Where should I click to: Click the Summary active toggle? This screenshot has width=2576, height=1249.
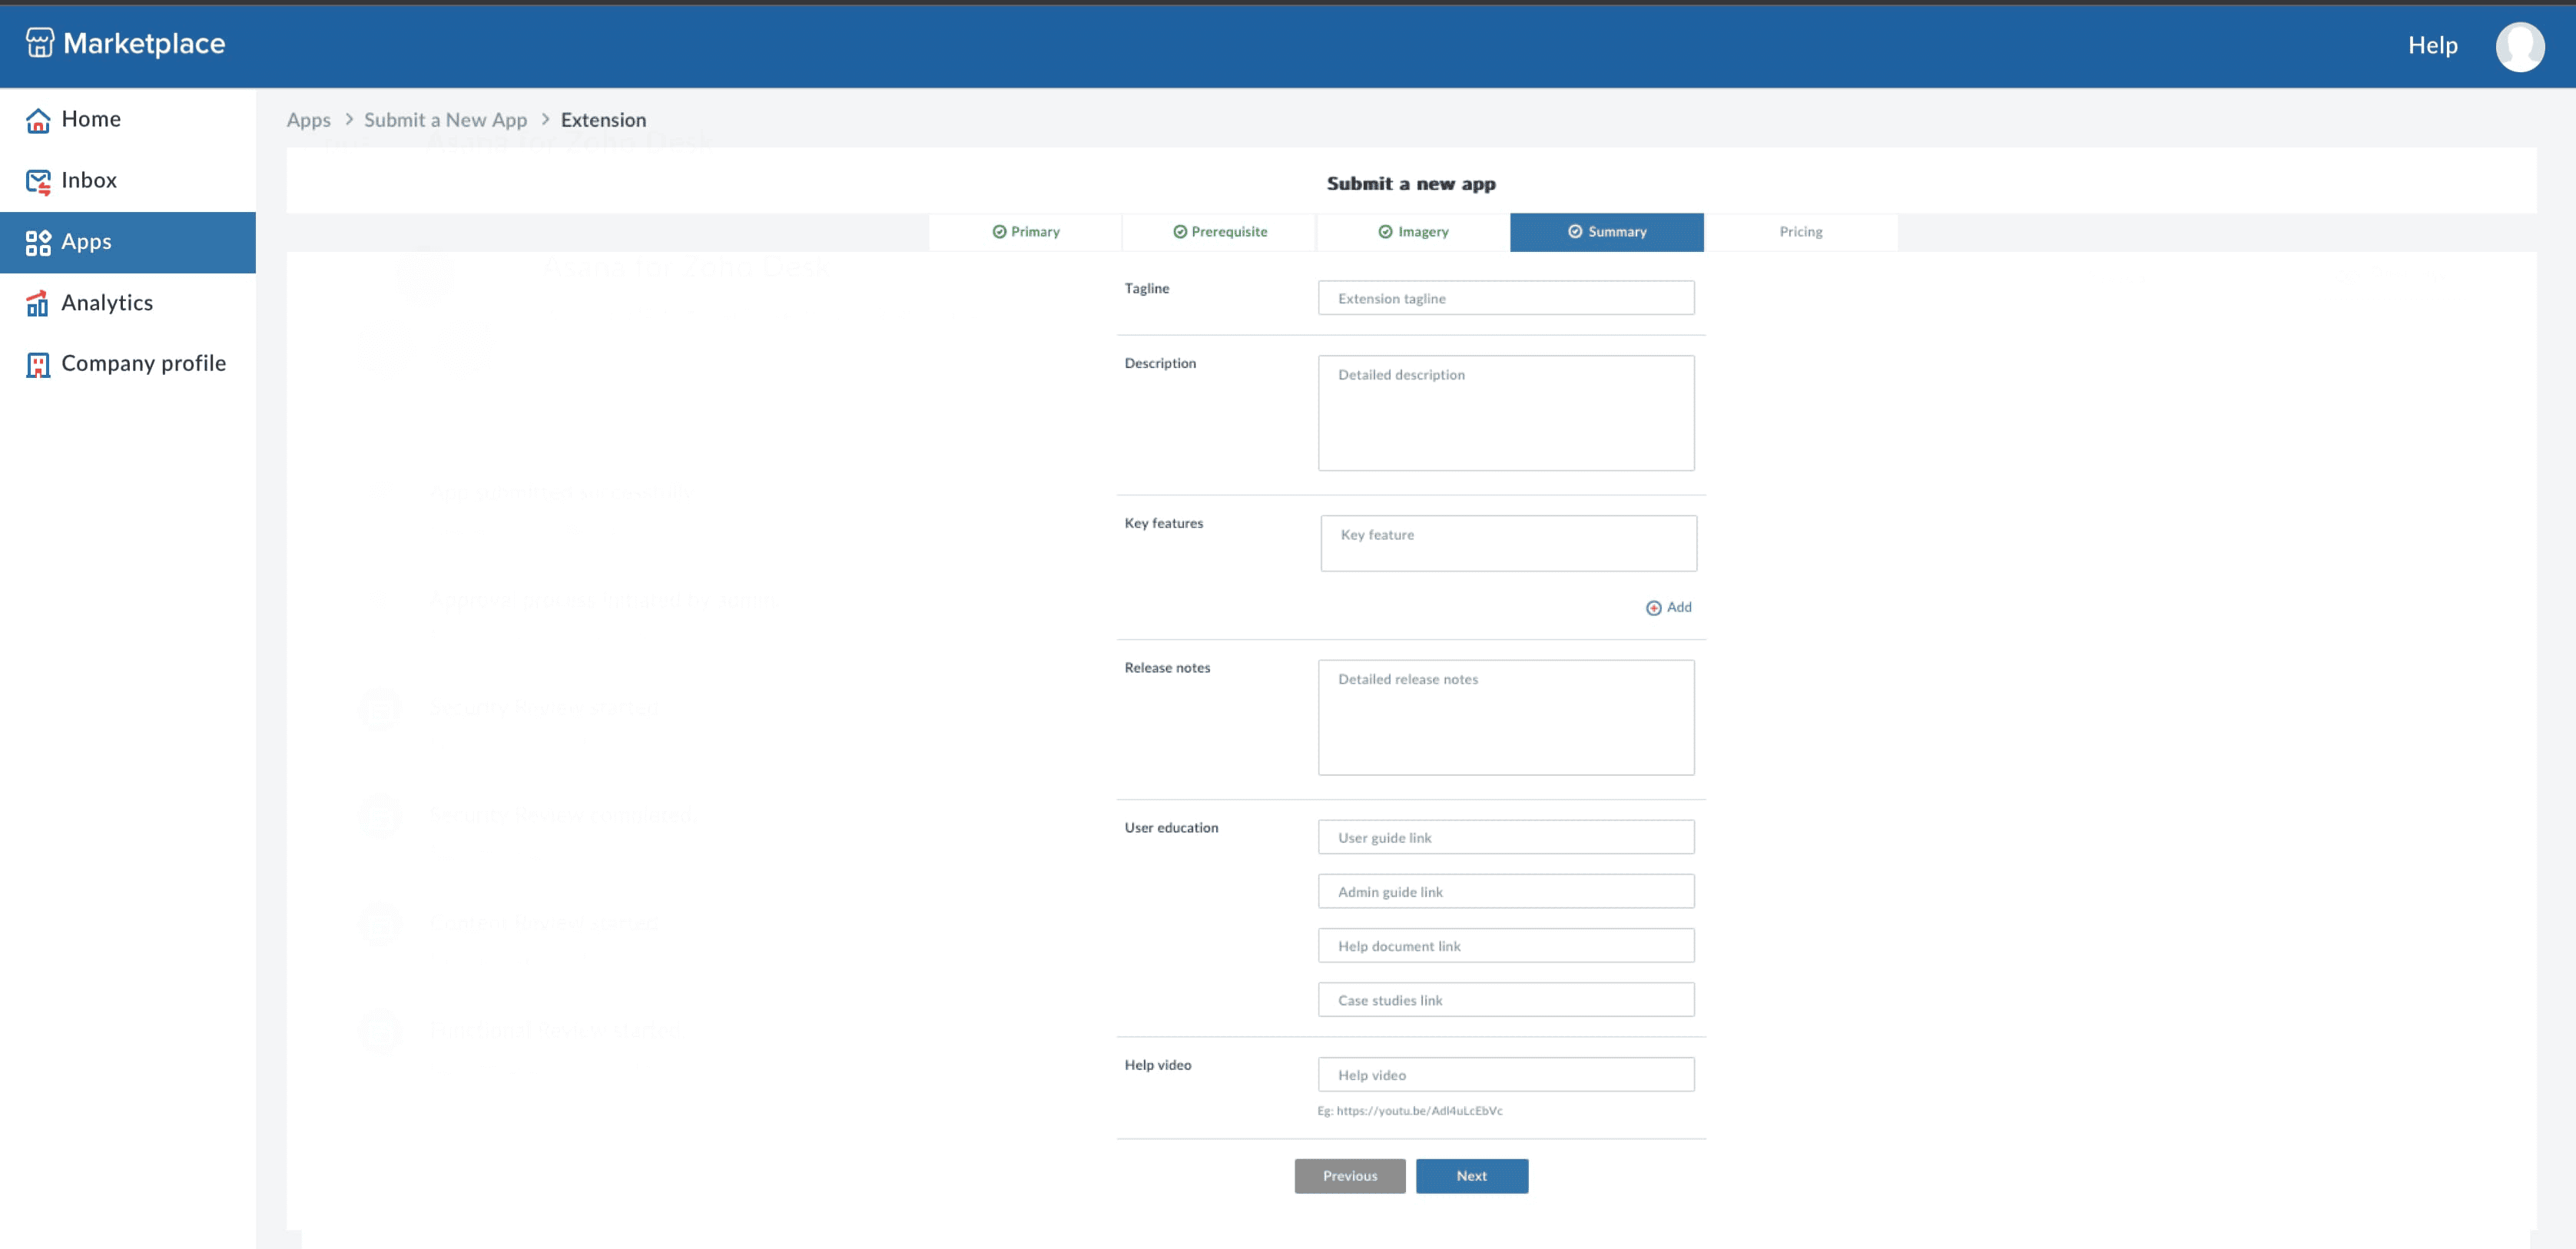[x=1606, y=232]
